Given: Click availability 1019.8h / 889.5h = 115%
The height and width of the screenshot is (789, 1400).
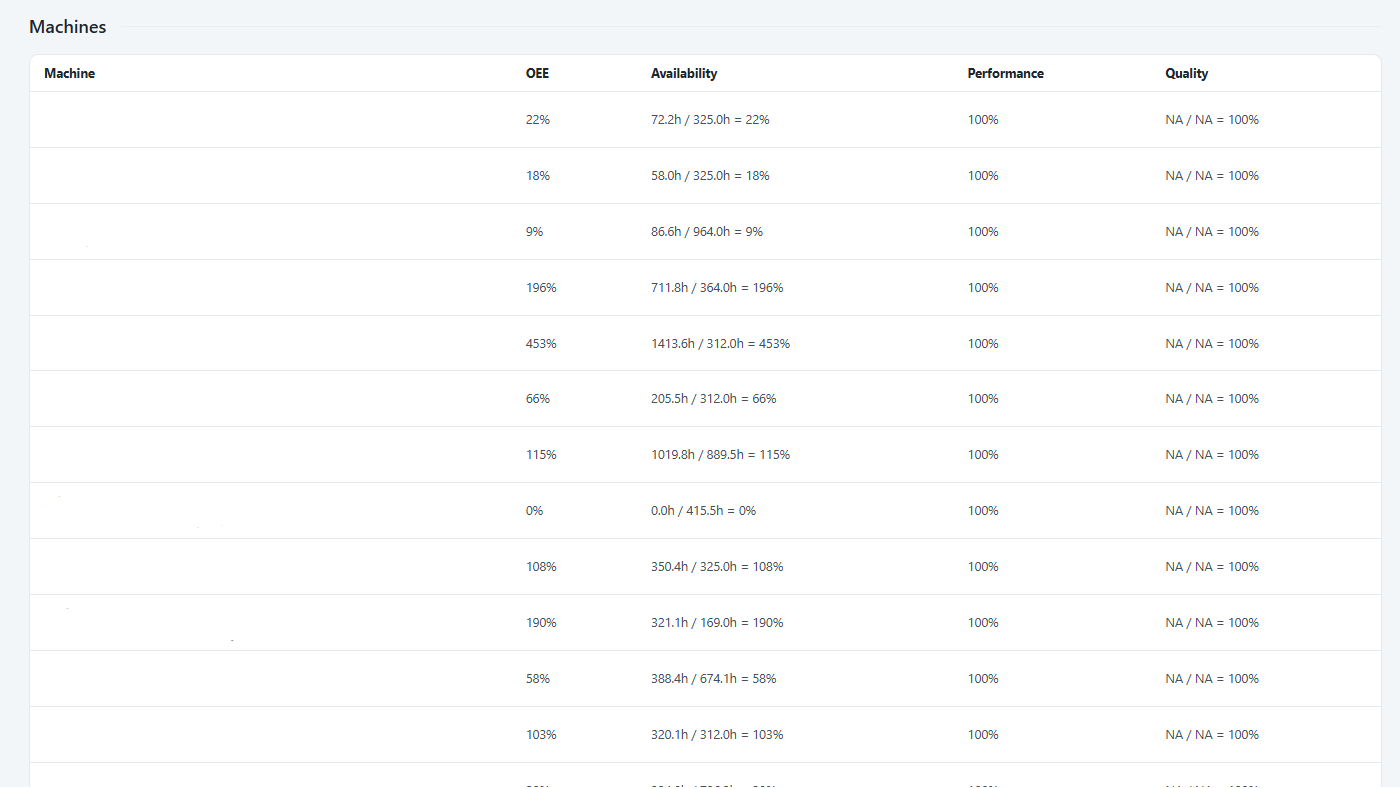Looking at the screenshot, I should coord(720,455).
